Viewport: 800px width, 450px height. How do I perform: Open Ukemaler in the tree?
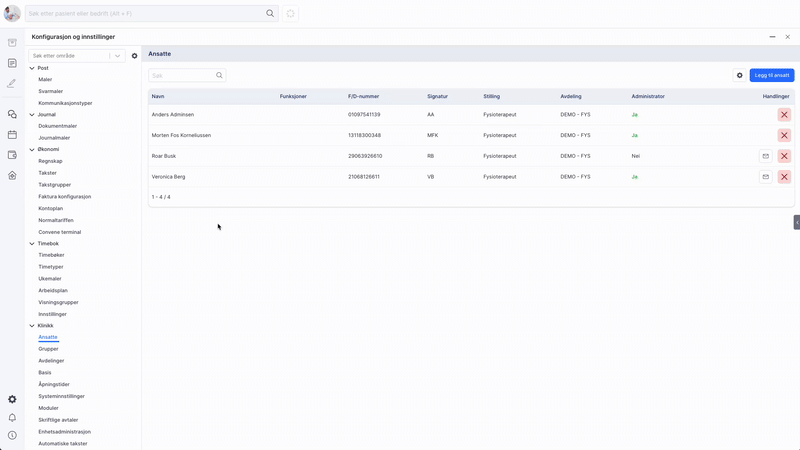(49, 278)
